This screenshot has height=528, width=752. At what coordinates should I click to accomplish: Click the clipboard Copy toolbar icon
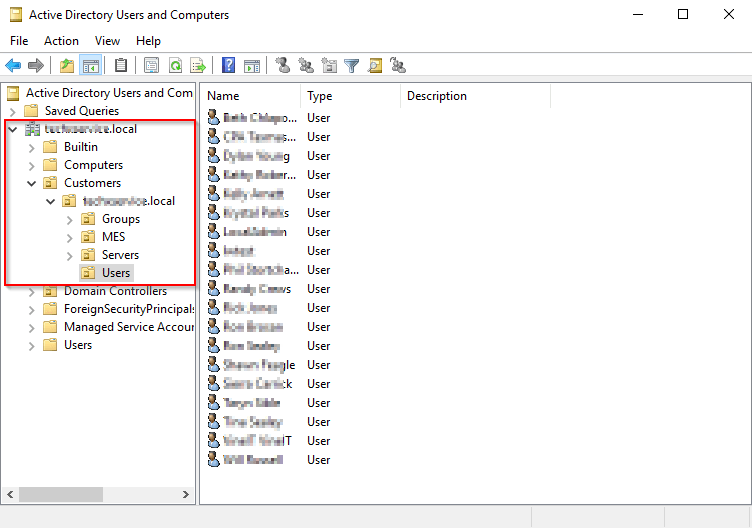(121, 65)
